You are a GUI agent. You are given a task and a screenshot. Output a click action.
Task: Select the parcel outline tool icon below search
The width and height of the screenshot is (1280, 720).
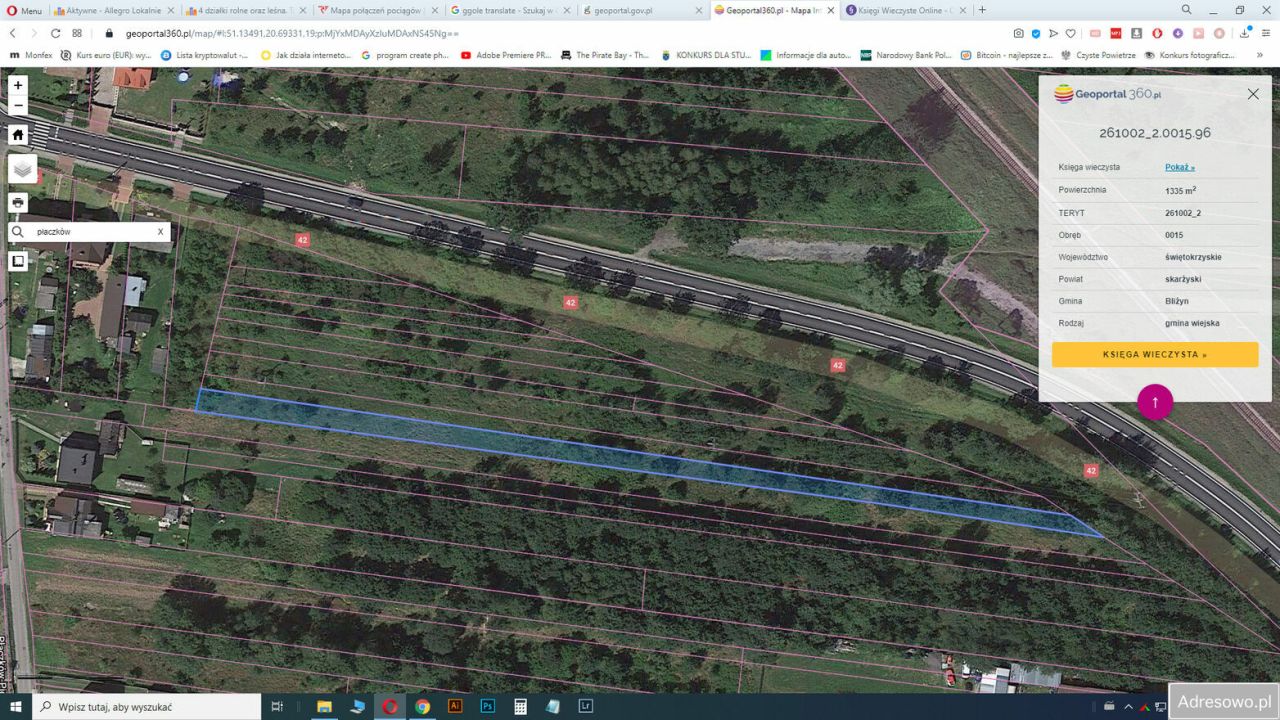pos(17,260)
